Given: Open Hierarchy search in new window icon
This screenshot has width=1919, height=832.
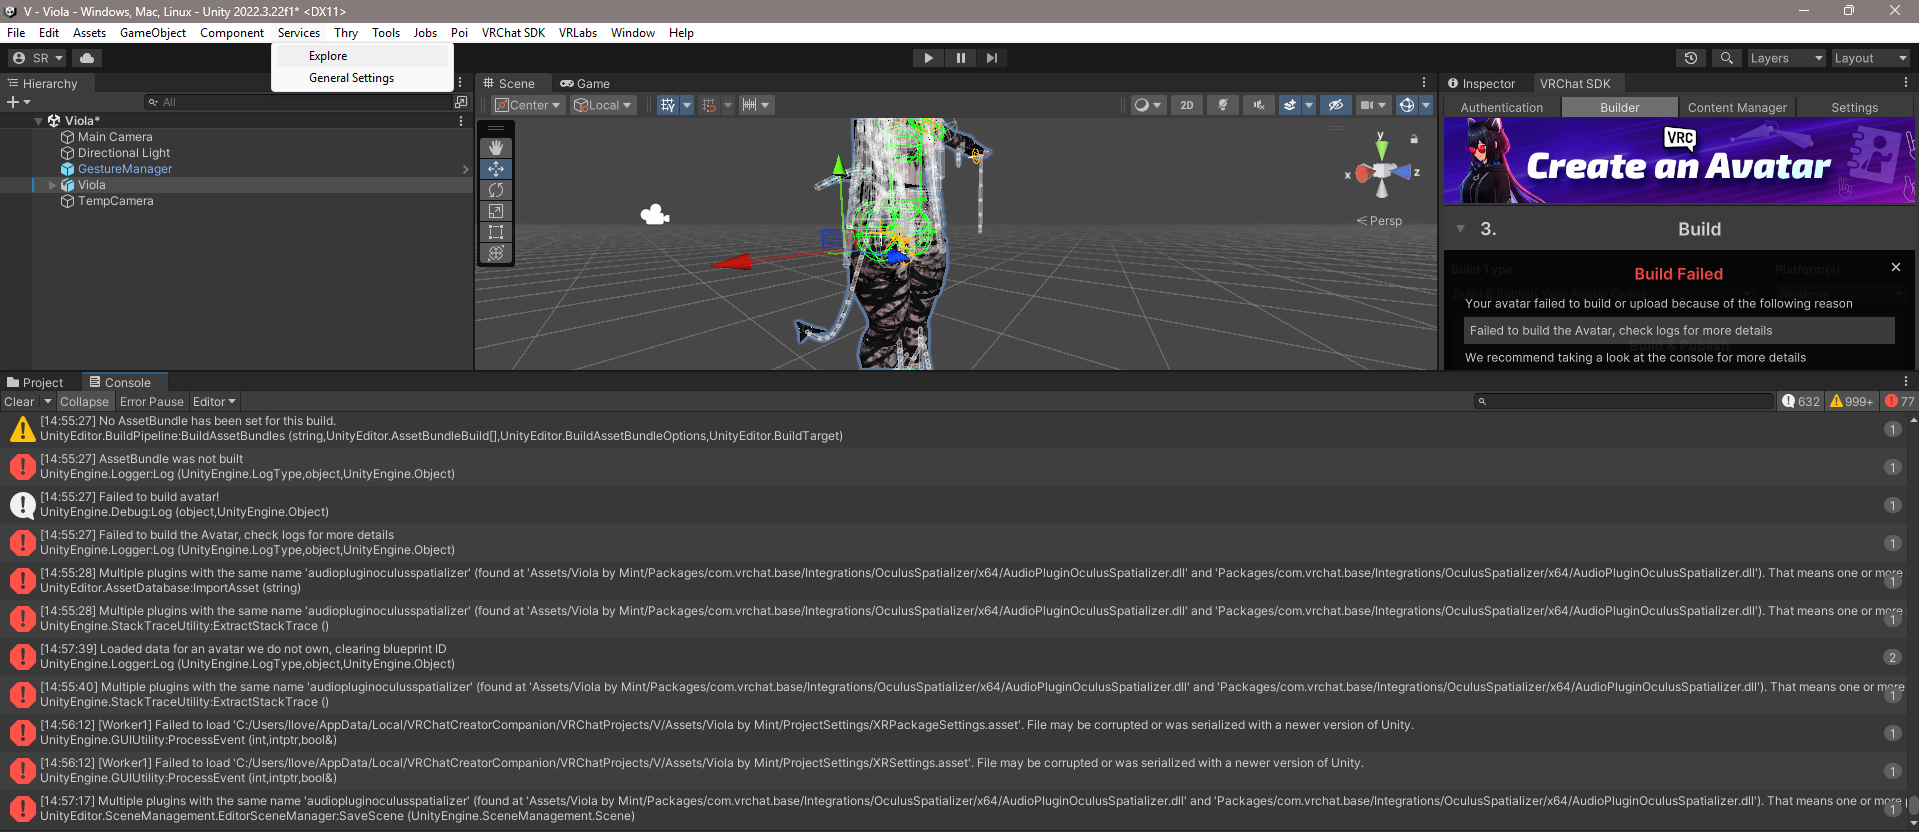Looking at the screenshot, I should tap(461, 102).
